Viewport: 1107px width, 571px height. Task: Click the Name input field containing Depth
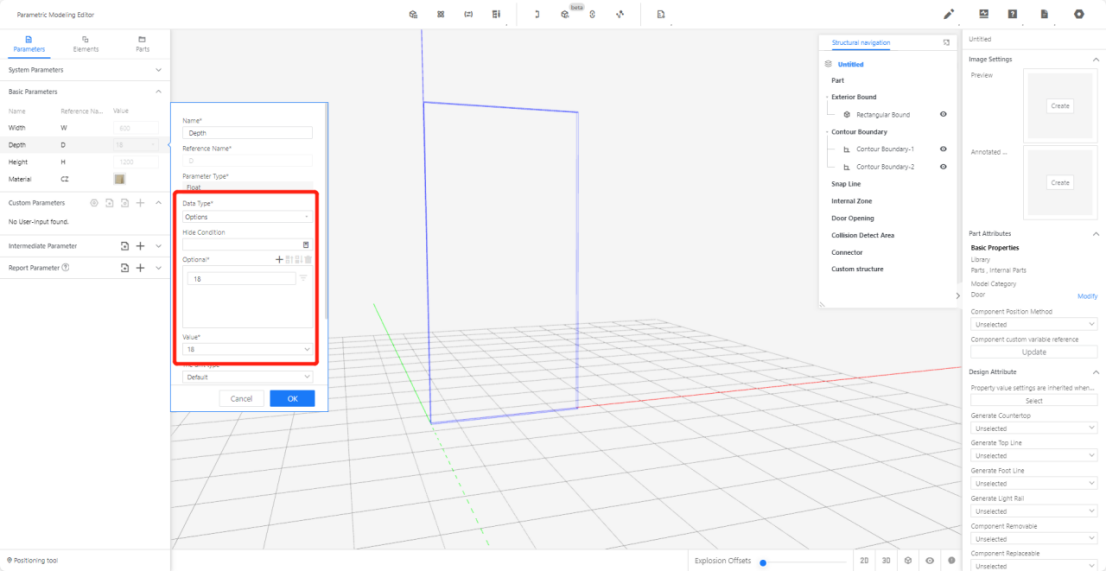pyautogui.click(x=247, y=132)
